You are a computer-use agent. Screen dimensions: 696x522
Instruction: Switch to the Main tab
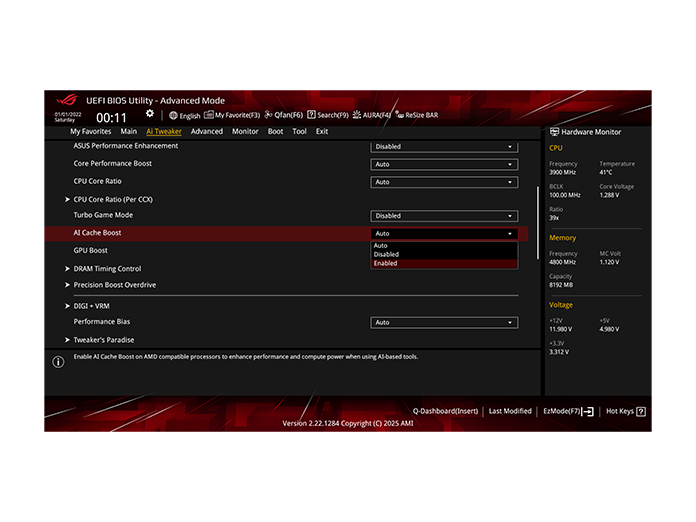[x=129, y=131]
